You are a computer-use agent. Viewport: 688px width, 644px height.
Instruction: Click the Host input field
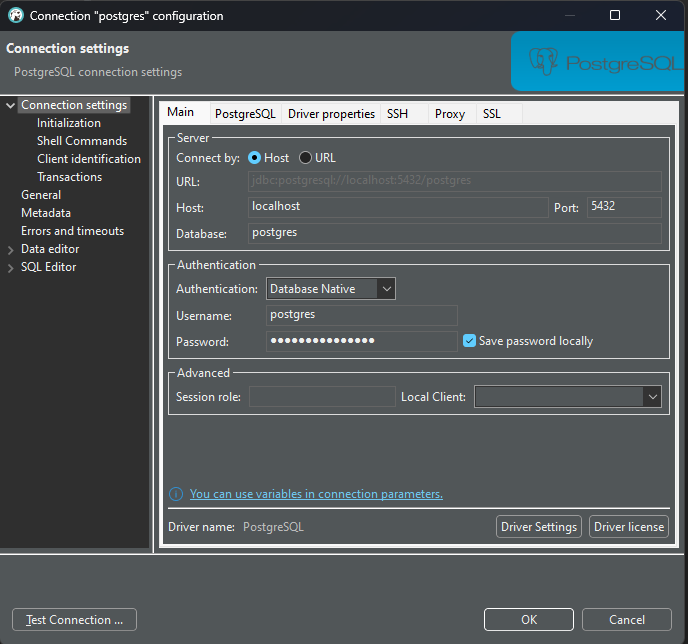coord(398,207)
